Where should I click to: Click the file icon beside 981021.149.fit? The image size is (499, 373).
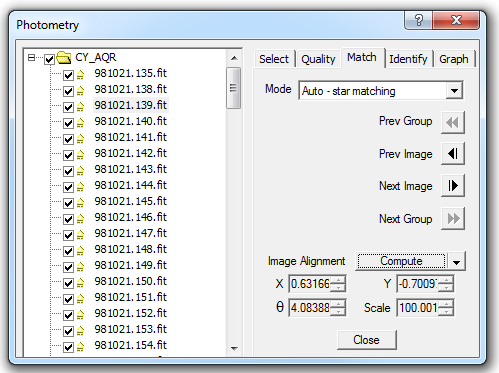[x=80, y=267]
